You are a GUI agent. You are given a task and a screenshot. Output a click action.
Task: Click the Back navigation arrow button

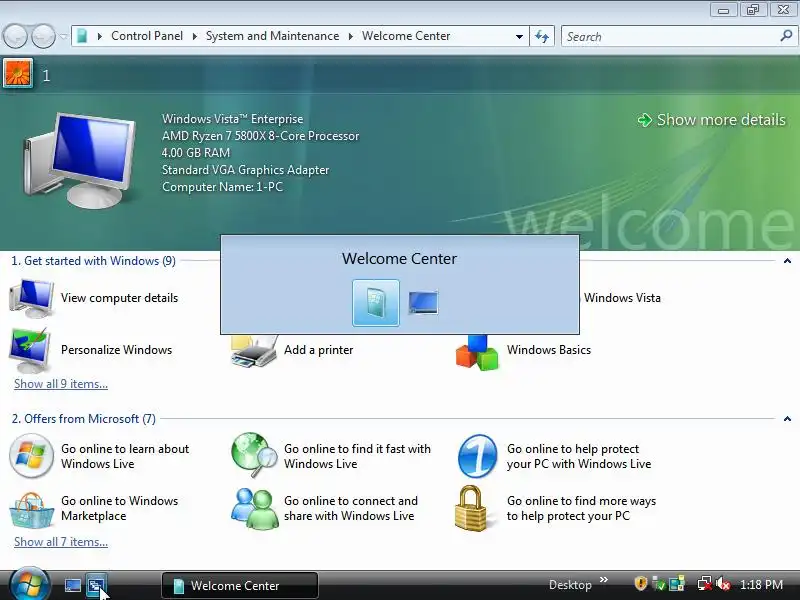[x=15, y=36]
